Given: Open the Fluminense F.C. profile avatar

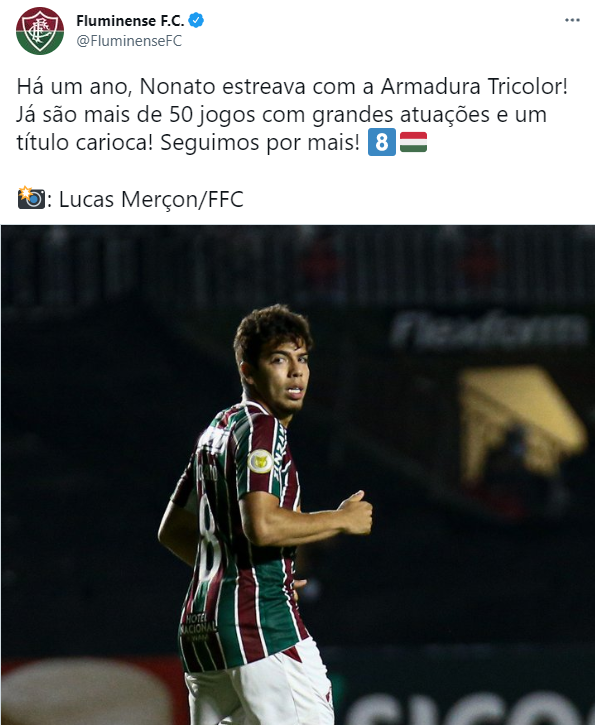Looking at the screenshot, I should (x=40, y=31).
